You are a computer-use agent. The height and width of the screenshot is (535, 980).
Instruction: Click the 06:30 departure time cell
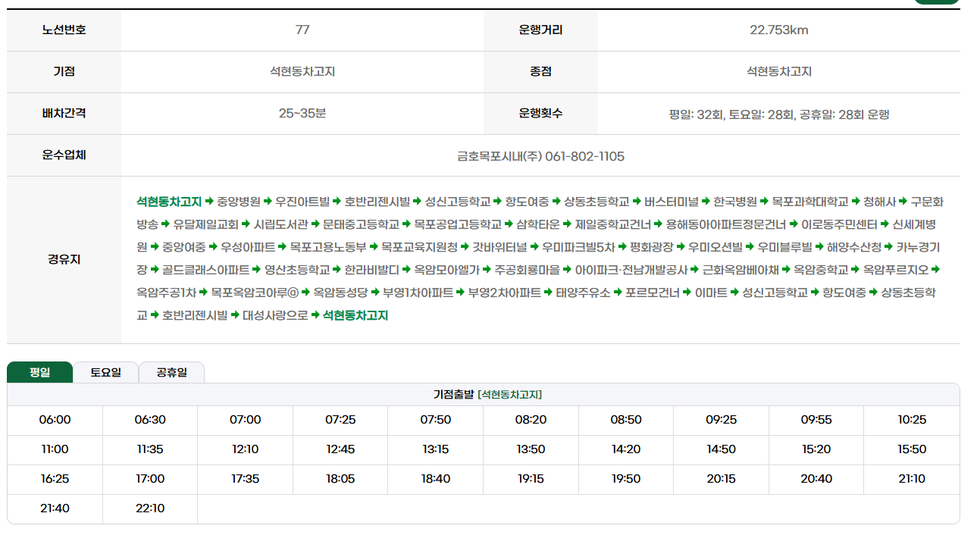[150, 420]
